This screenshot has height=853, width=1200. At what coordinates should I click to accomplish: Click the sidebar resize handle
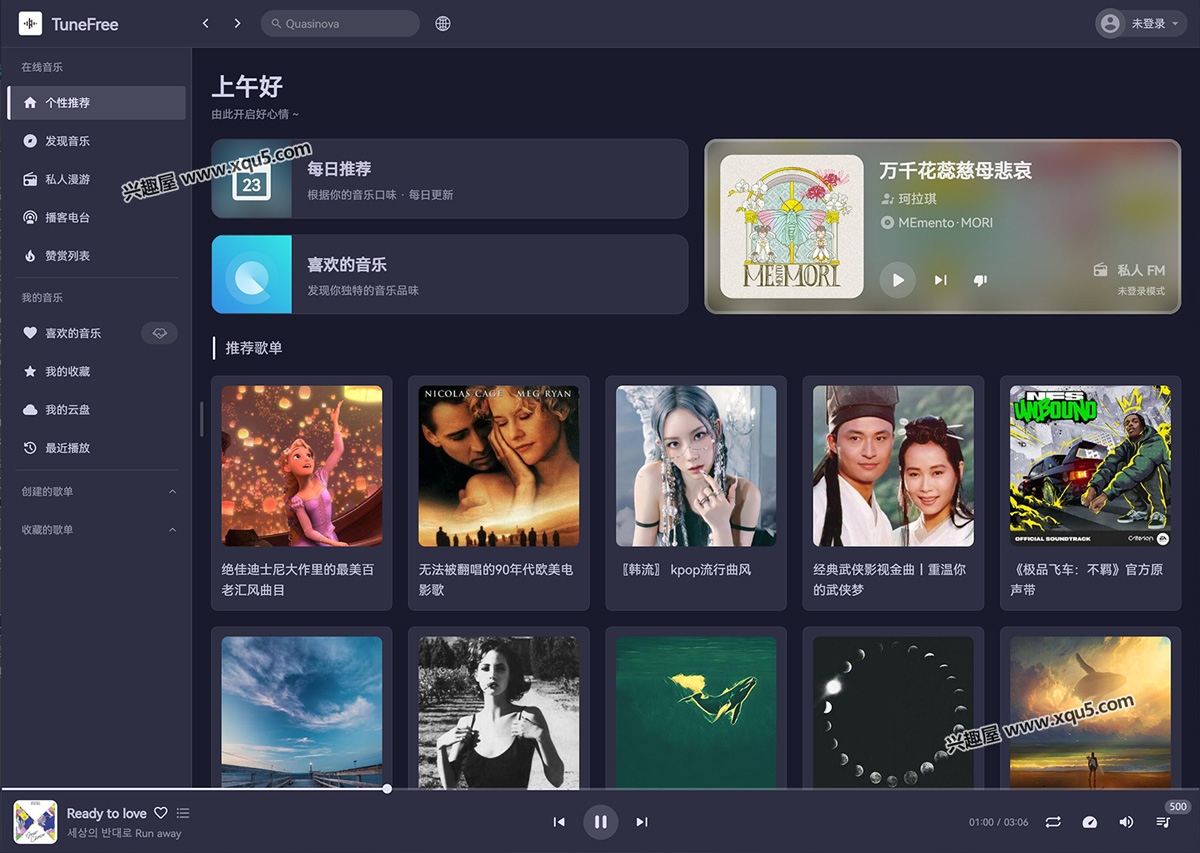(201, 418)
